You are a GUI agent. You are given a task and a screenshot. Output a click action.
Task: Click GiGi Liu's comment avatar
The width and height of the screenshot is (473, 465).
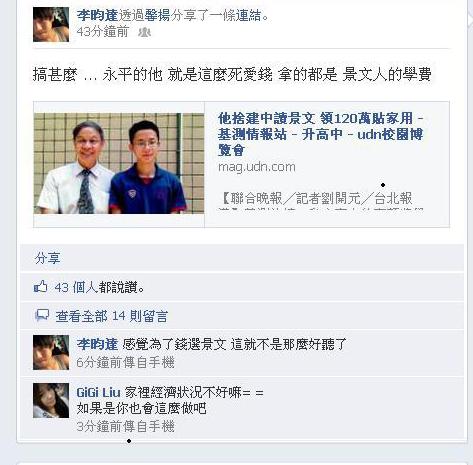click(x=51, y=400)
